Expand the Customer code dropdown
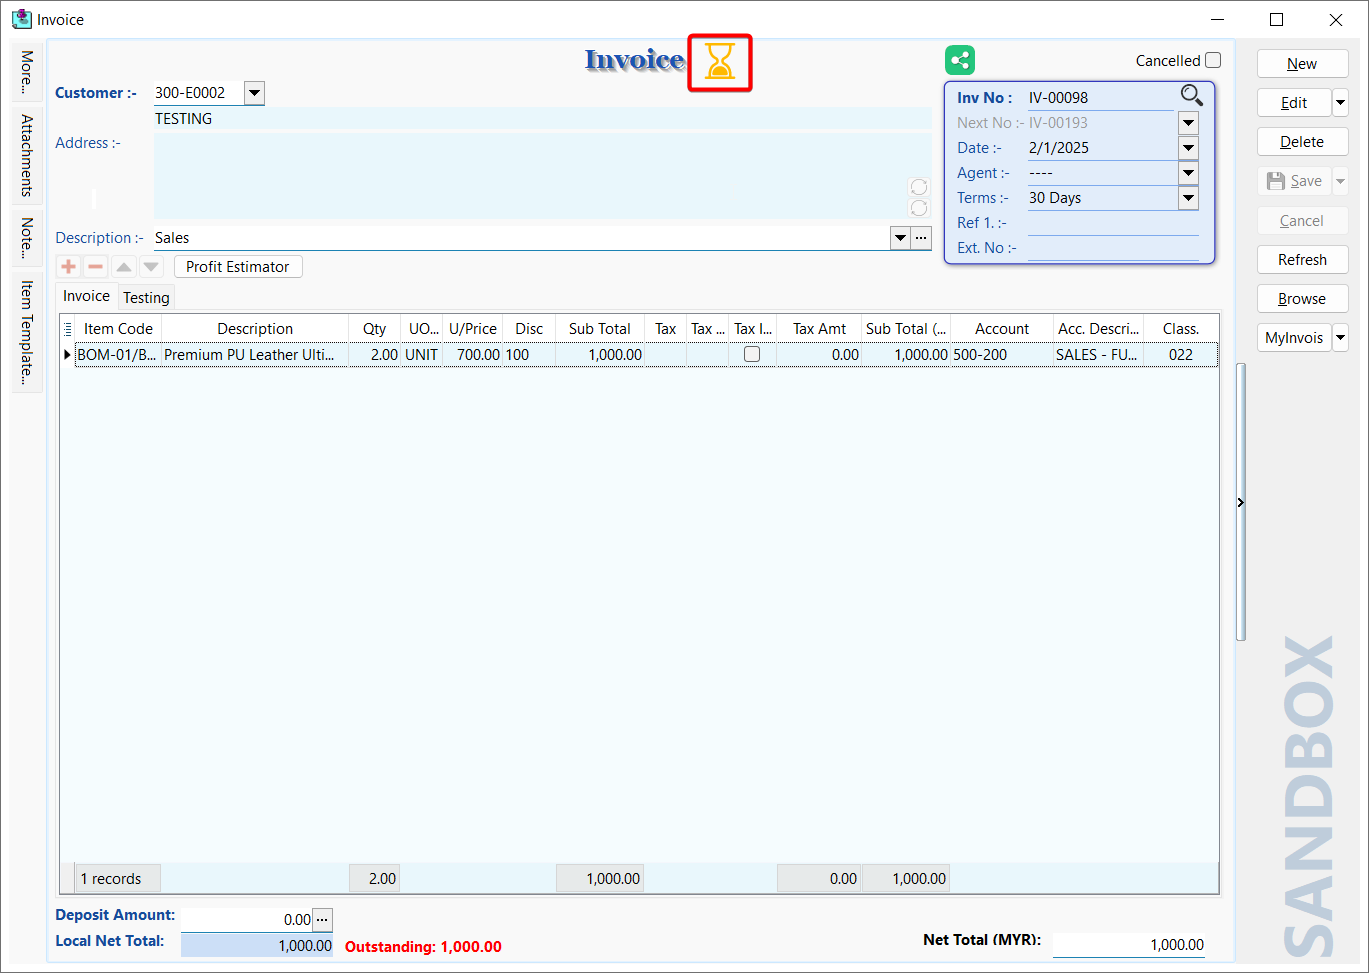Screen dimensions: 1369x973 [x=254, y=93]
